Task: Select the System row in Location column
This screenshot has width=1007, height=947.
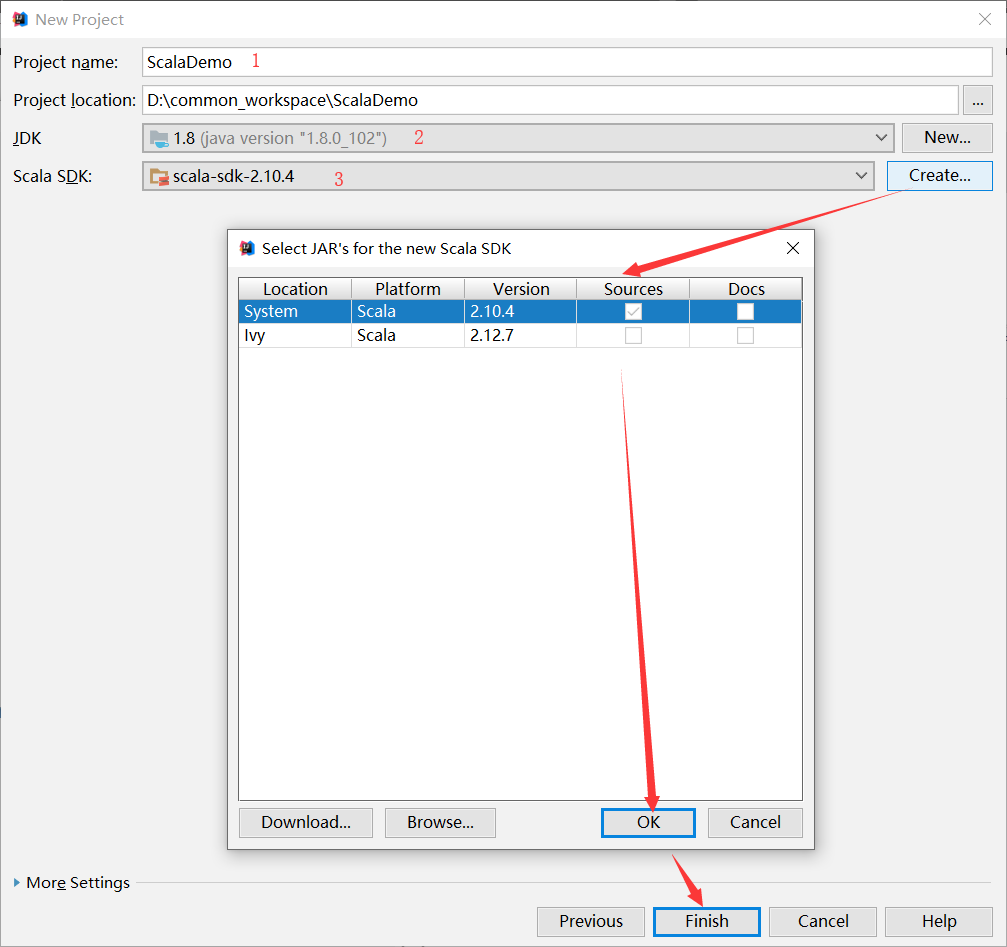Action: click(x=295, y=311)
